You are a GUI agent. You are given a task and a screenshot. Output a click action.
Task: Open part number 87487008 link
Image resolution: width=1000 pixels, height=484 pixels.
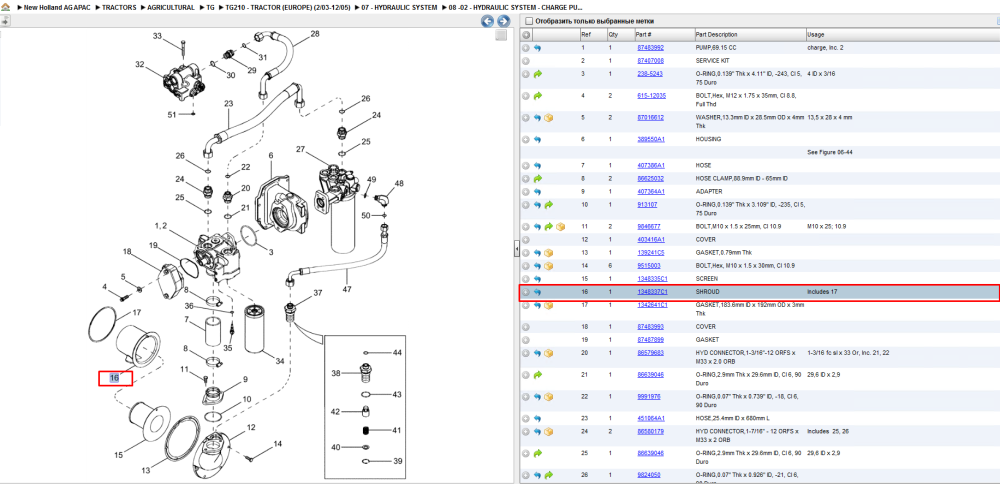click(651, 61)
